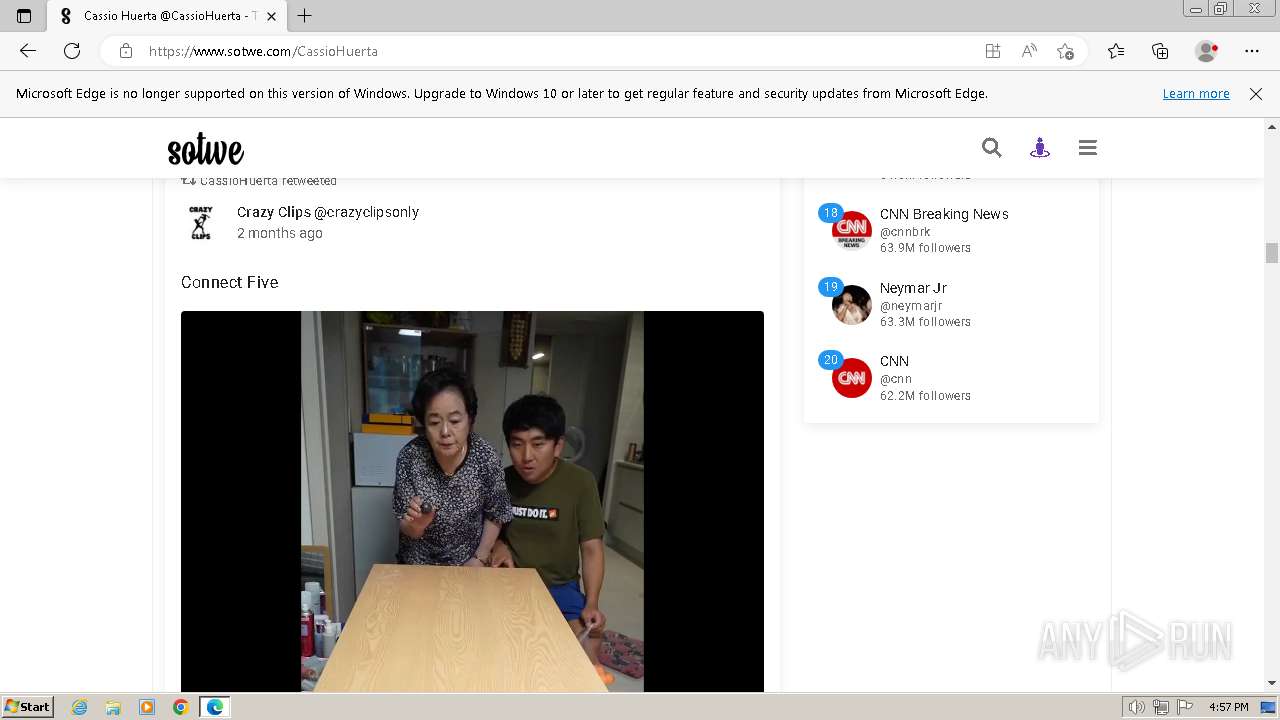Open the Favorites list
The height and width of the screenshot is (720, 1280).
point(1116,51)
